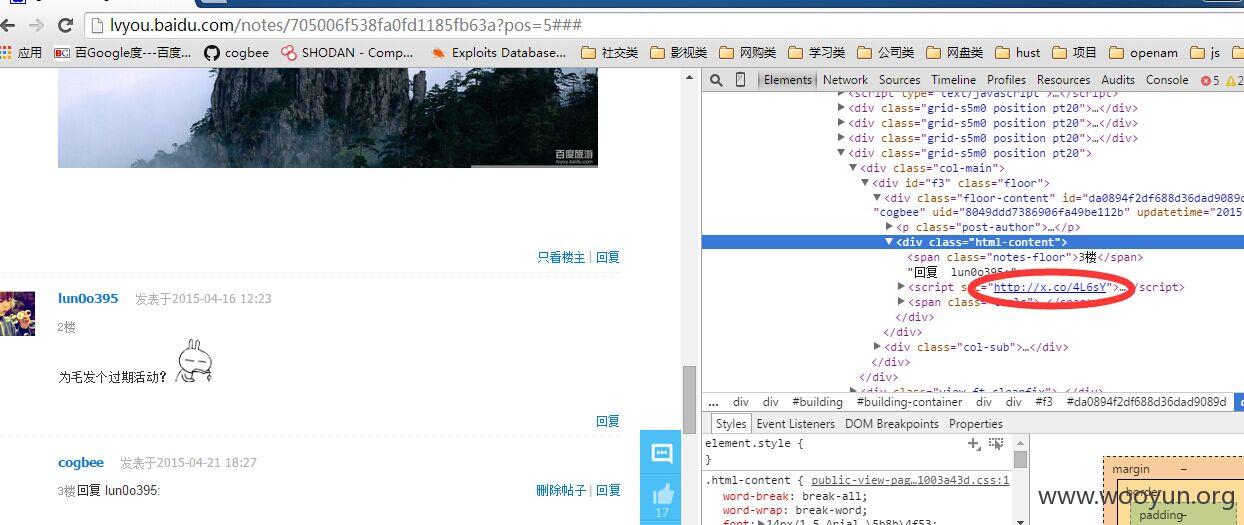The image size is (1244, 525).
Task: Expand the script src node
Action: tap(901, 287)
